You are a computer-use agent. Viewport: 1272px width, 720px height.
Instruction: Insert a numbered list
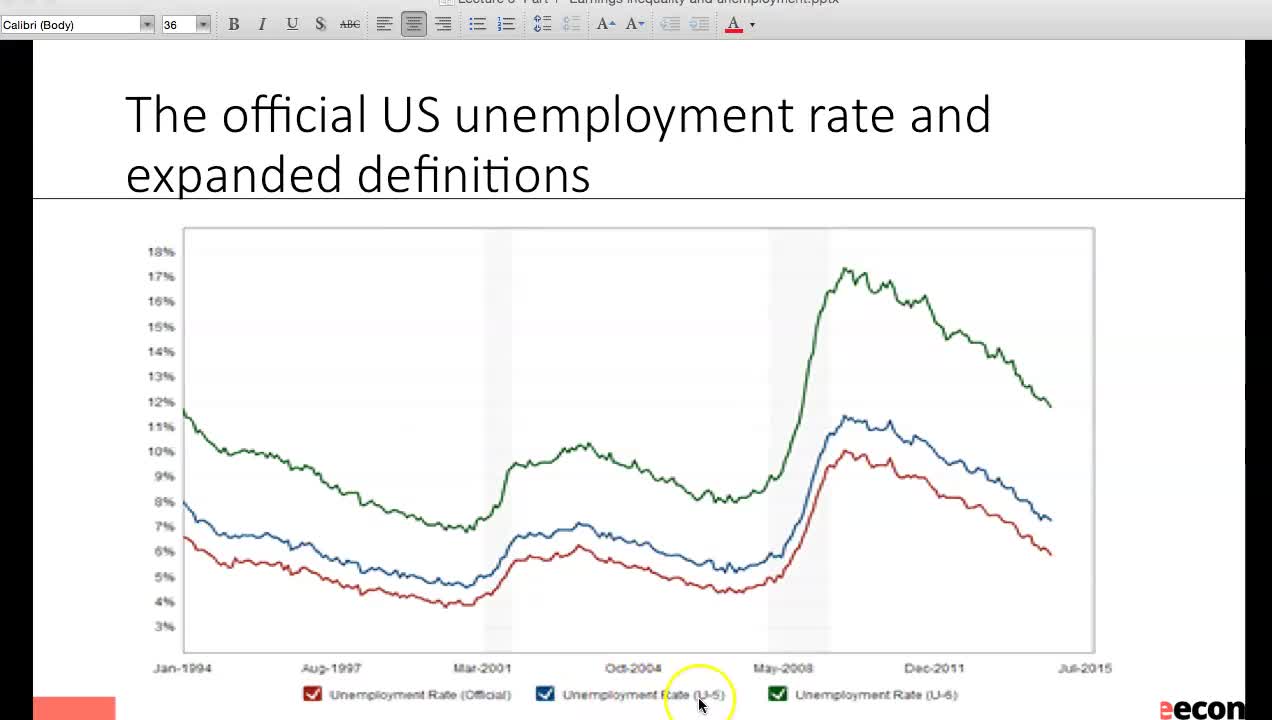(x=507, y=24)
